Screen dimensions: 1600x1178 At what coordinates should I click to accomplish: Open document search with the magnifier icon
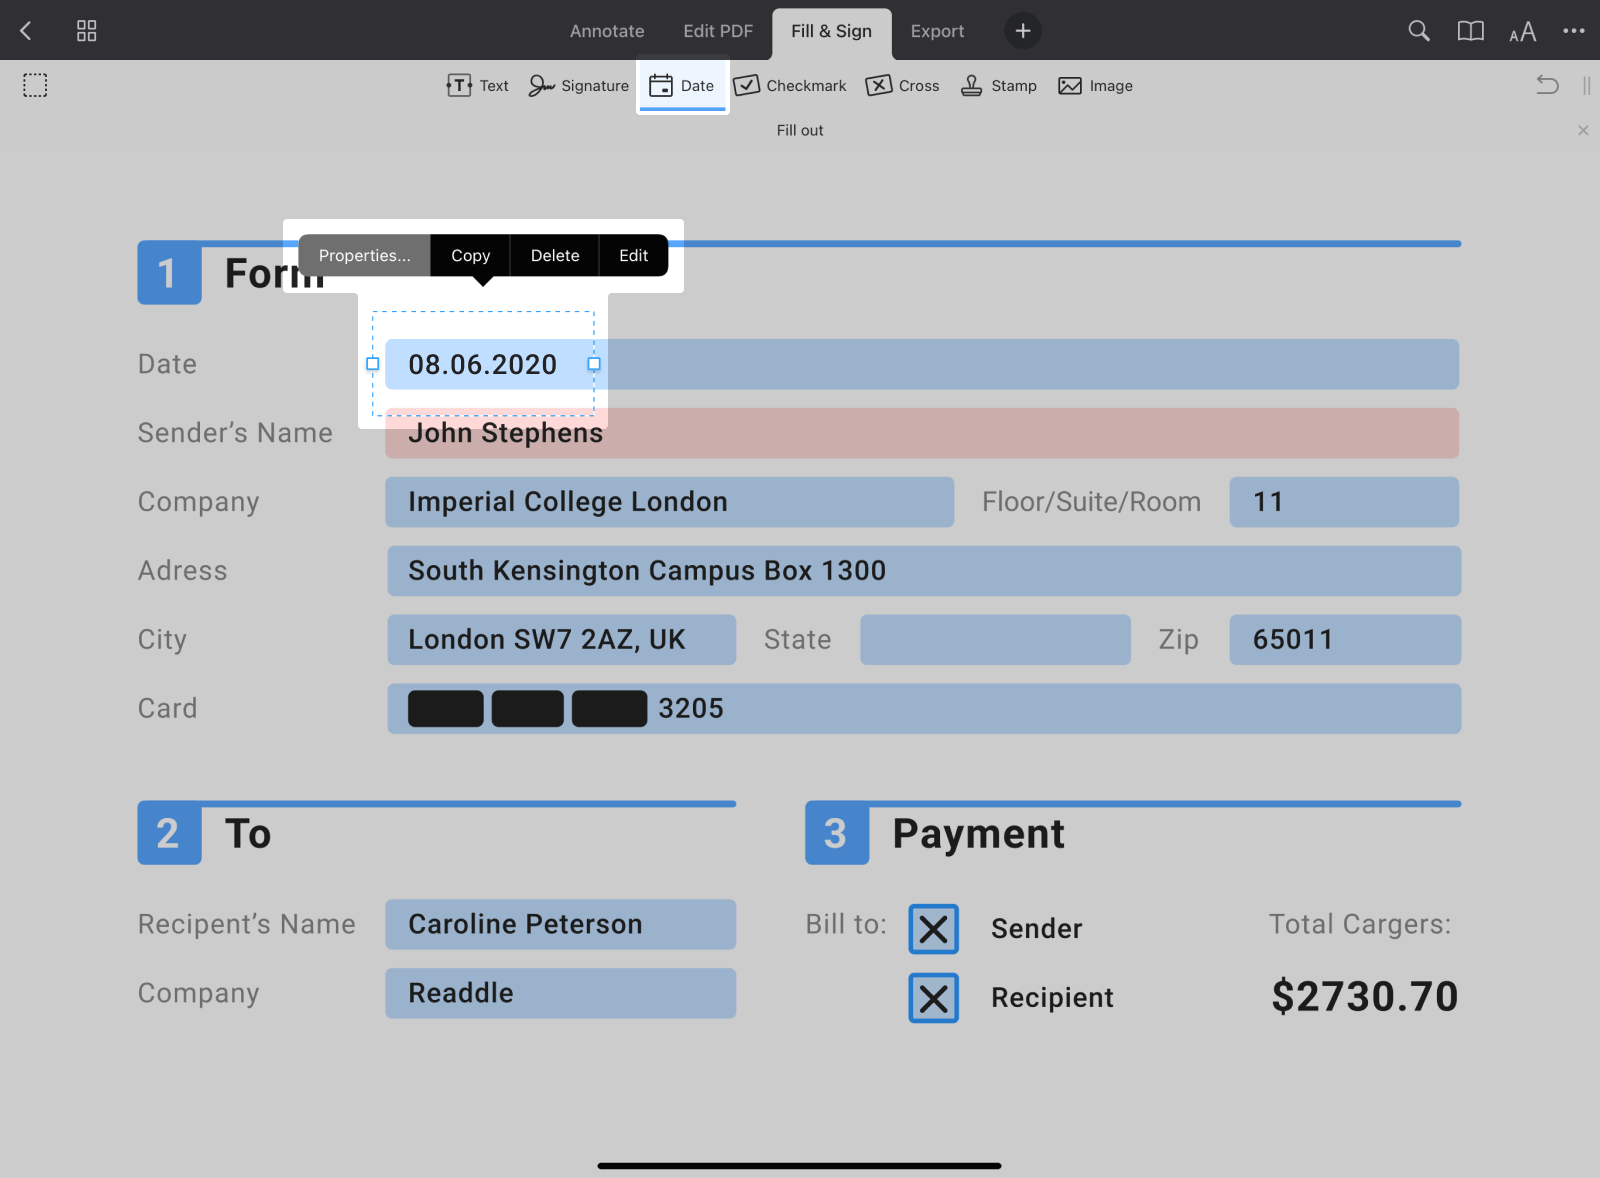(x=1418, y=30)
